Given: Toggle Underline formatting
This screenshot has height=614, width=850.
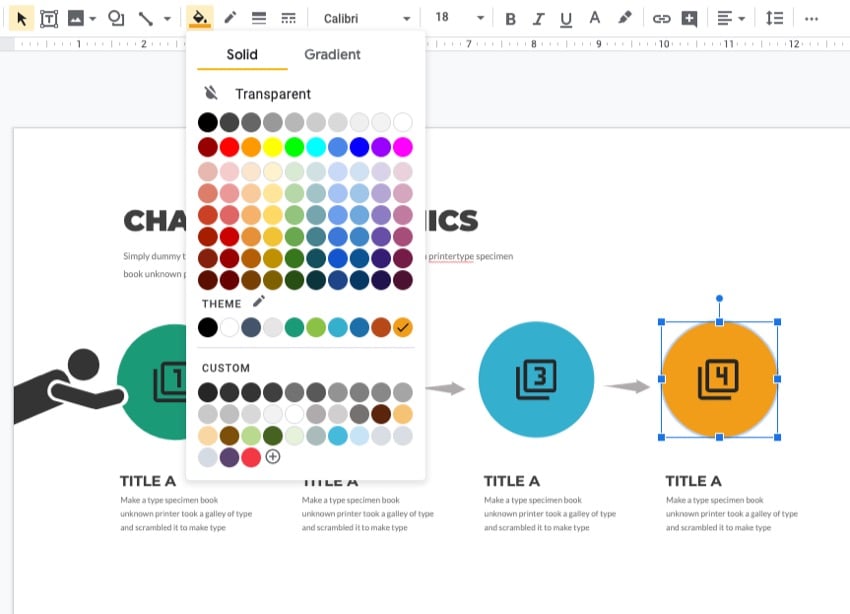Looking at the screenshot, I should [x=567, y=18].
